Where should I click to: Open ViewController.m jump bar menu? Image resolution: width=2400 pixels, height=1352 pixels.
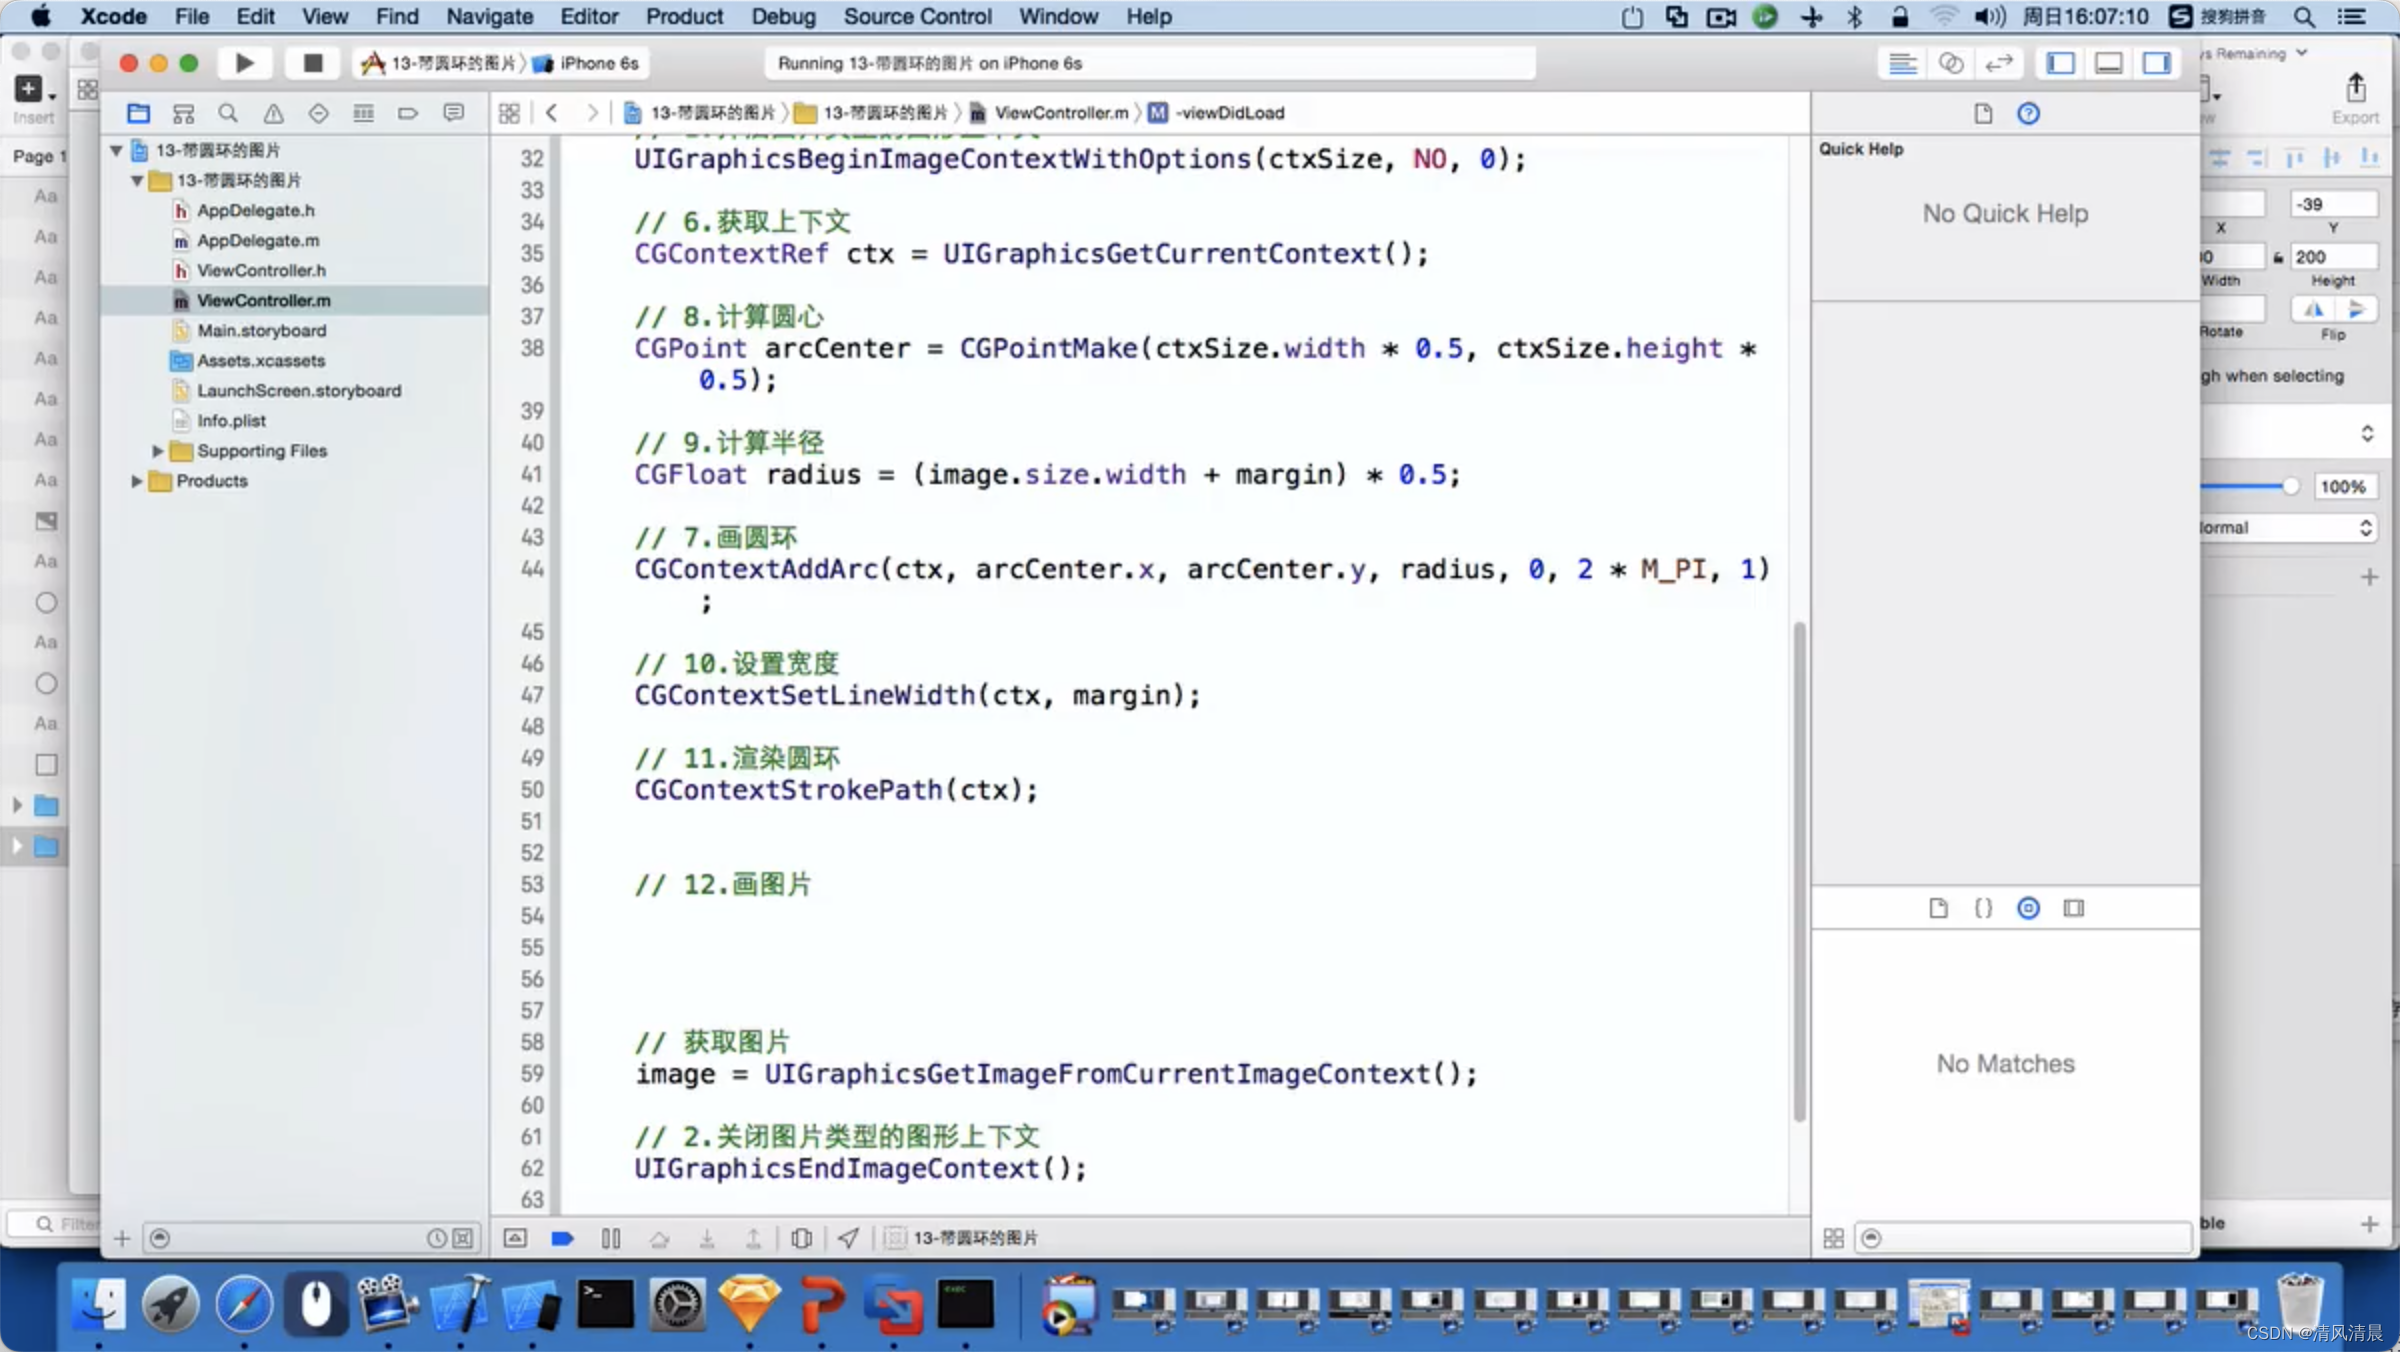pos(1049,113)
